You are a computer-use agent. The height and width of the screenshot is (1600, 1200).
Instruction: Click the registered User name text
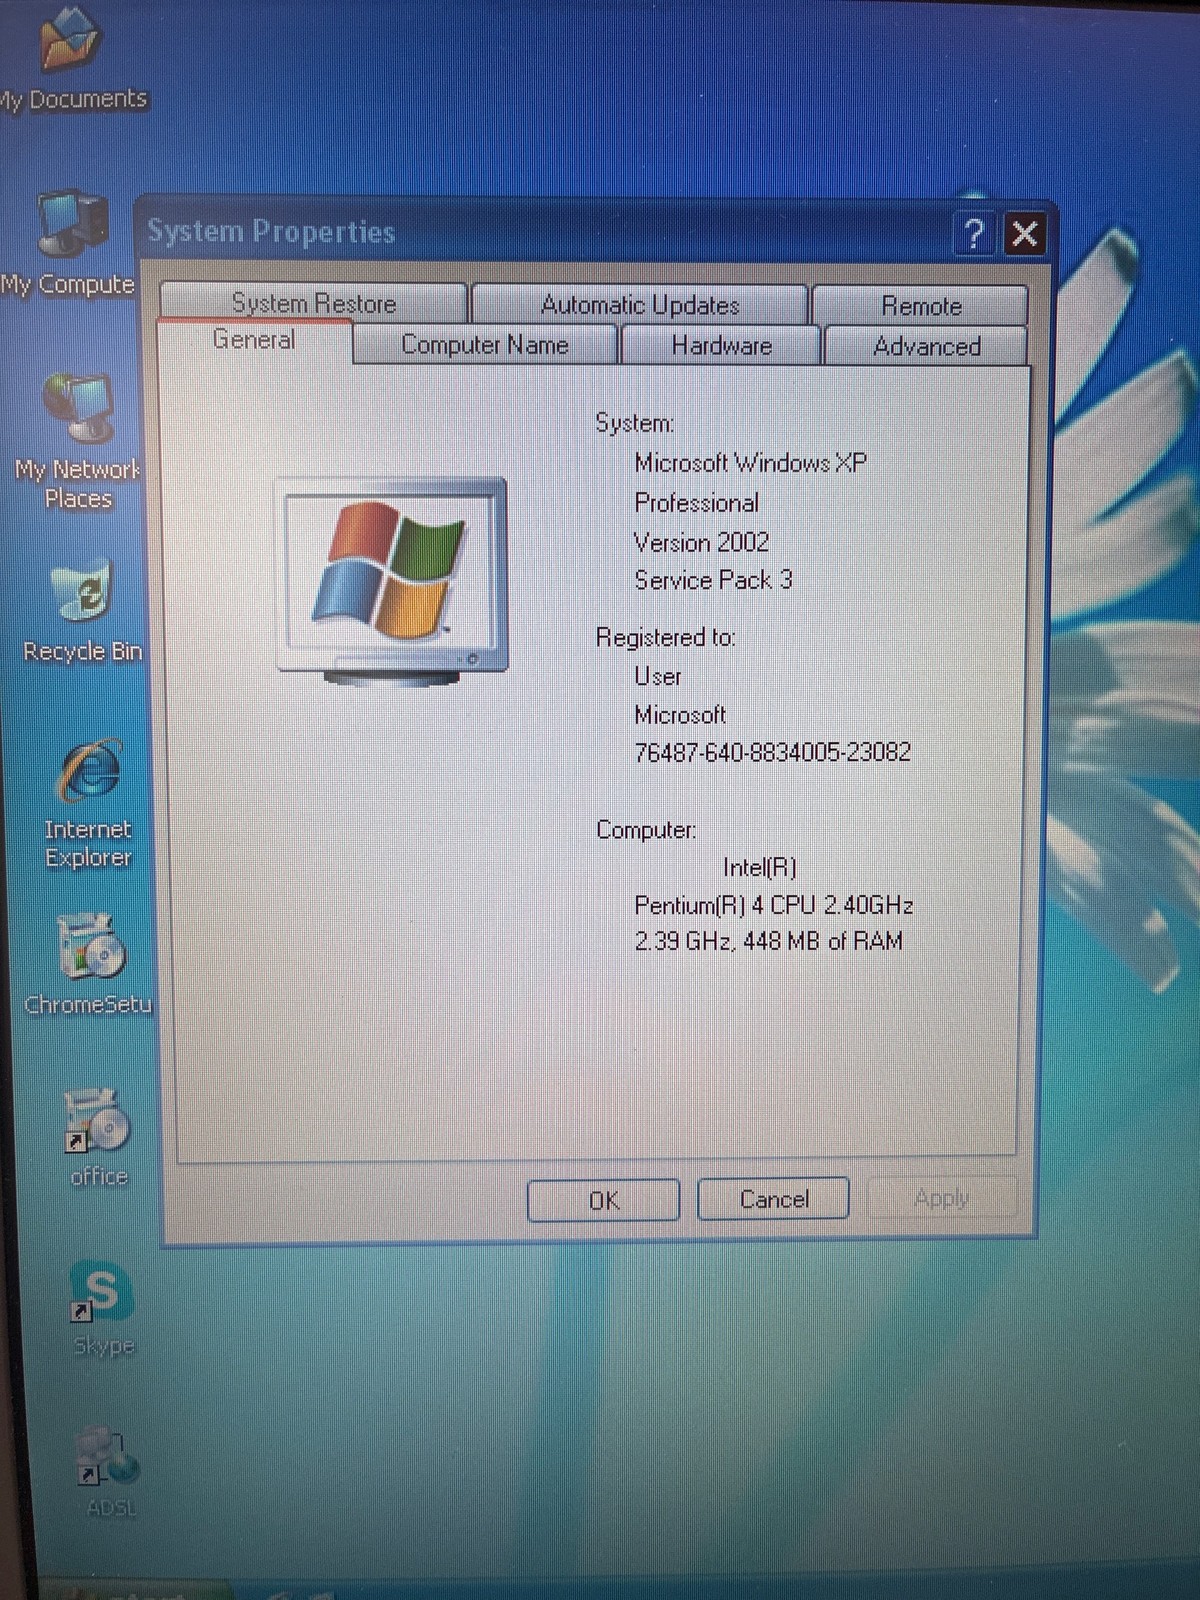click(658, 677)
